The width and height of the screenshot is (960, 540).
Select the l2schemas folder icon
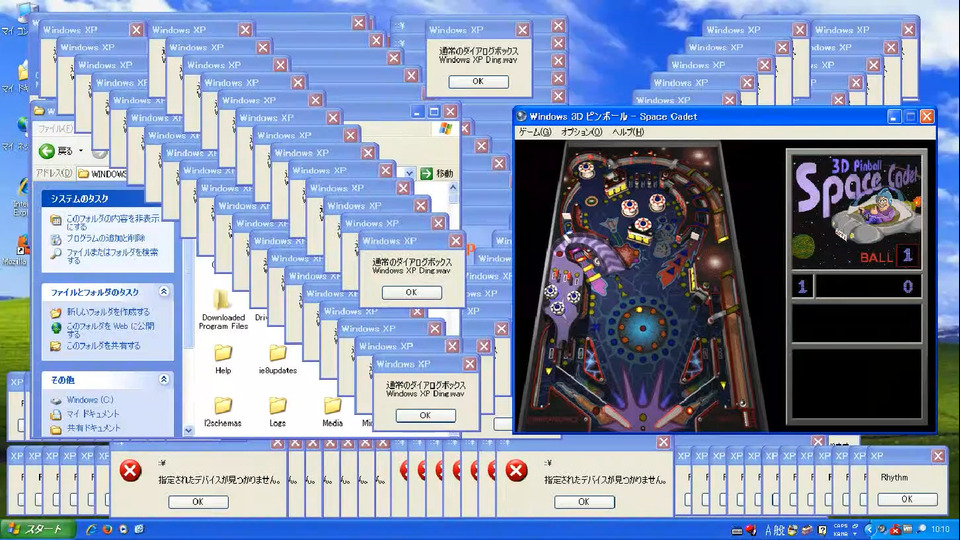click(x=223, y=406)
